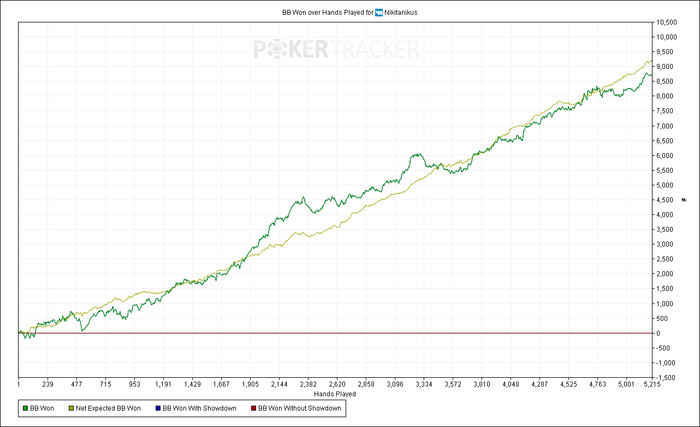Click the x-axis label 3,334
Viewport: 700px width, 427px height.
tap(424, 384)
